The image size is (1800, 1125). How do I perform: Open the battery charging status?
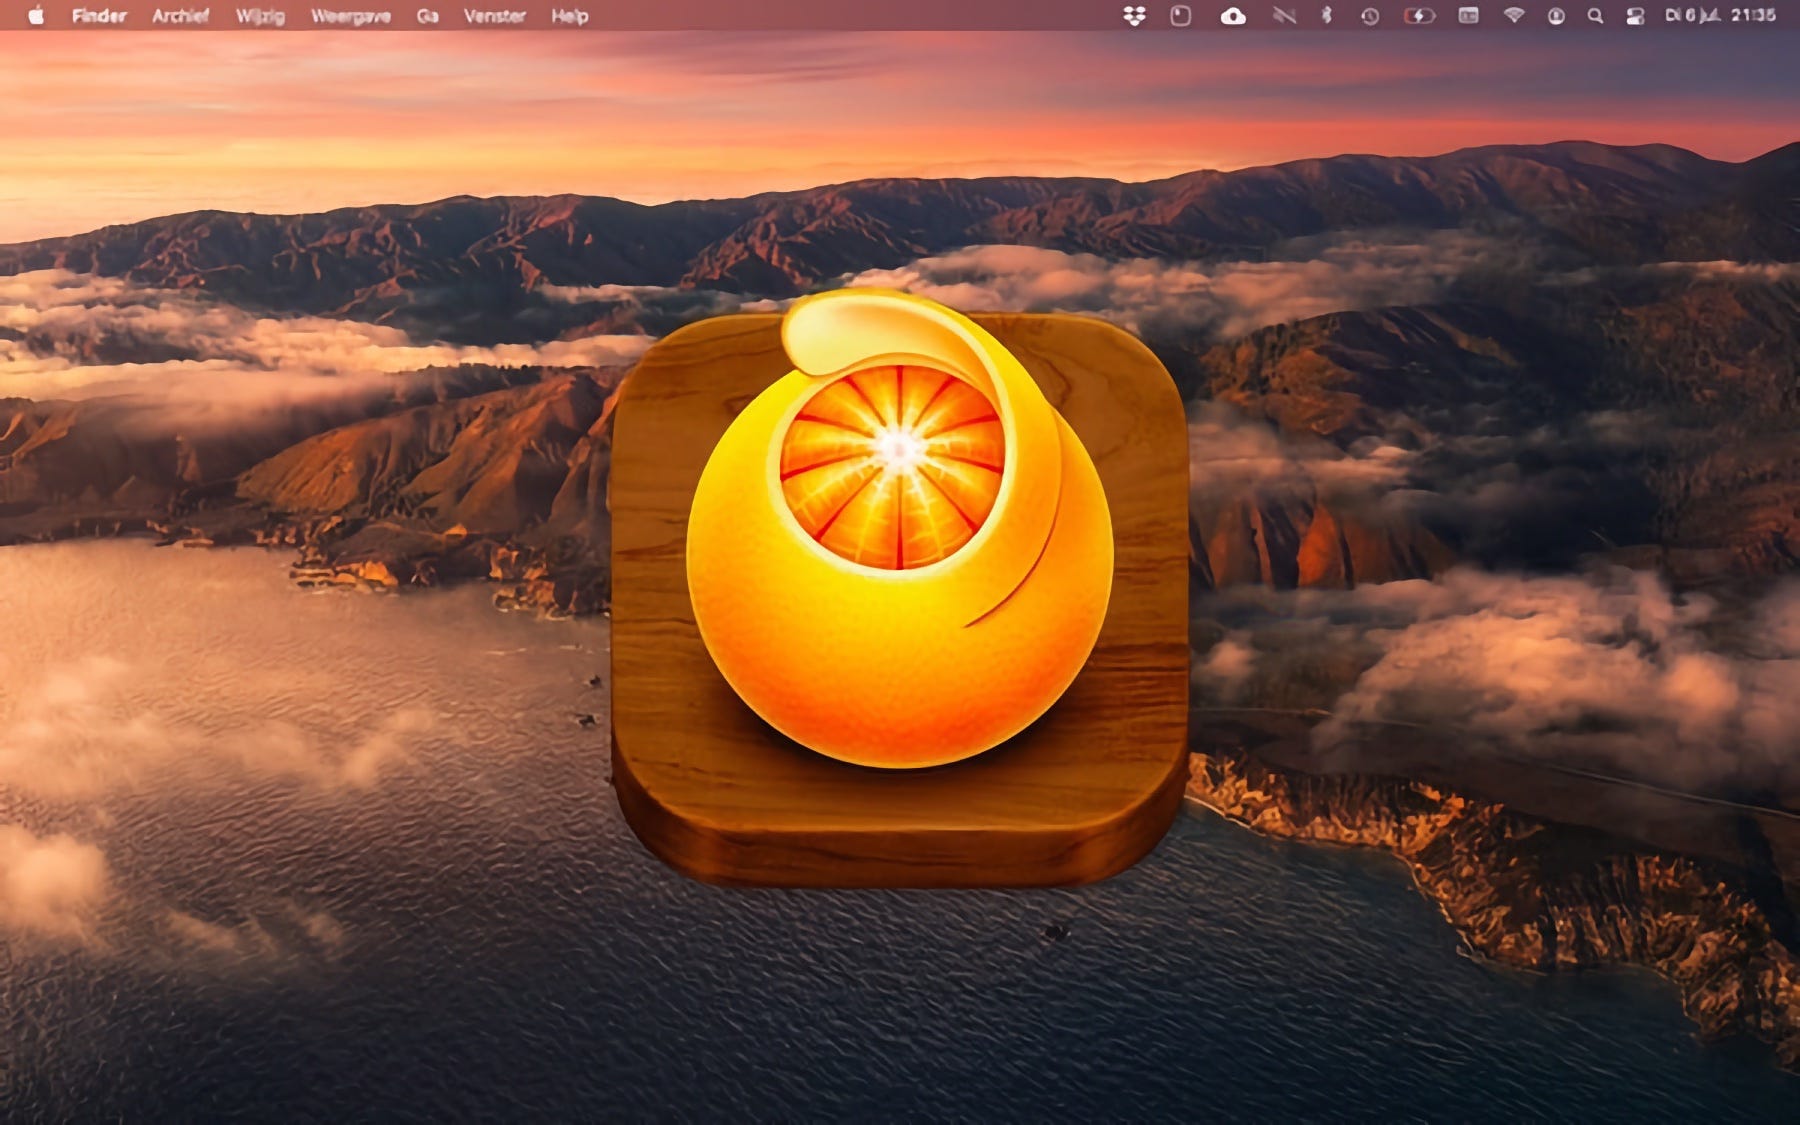tap(1419, 16)
